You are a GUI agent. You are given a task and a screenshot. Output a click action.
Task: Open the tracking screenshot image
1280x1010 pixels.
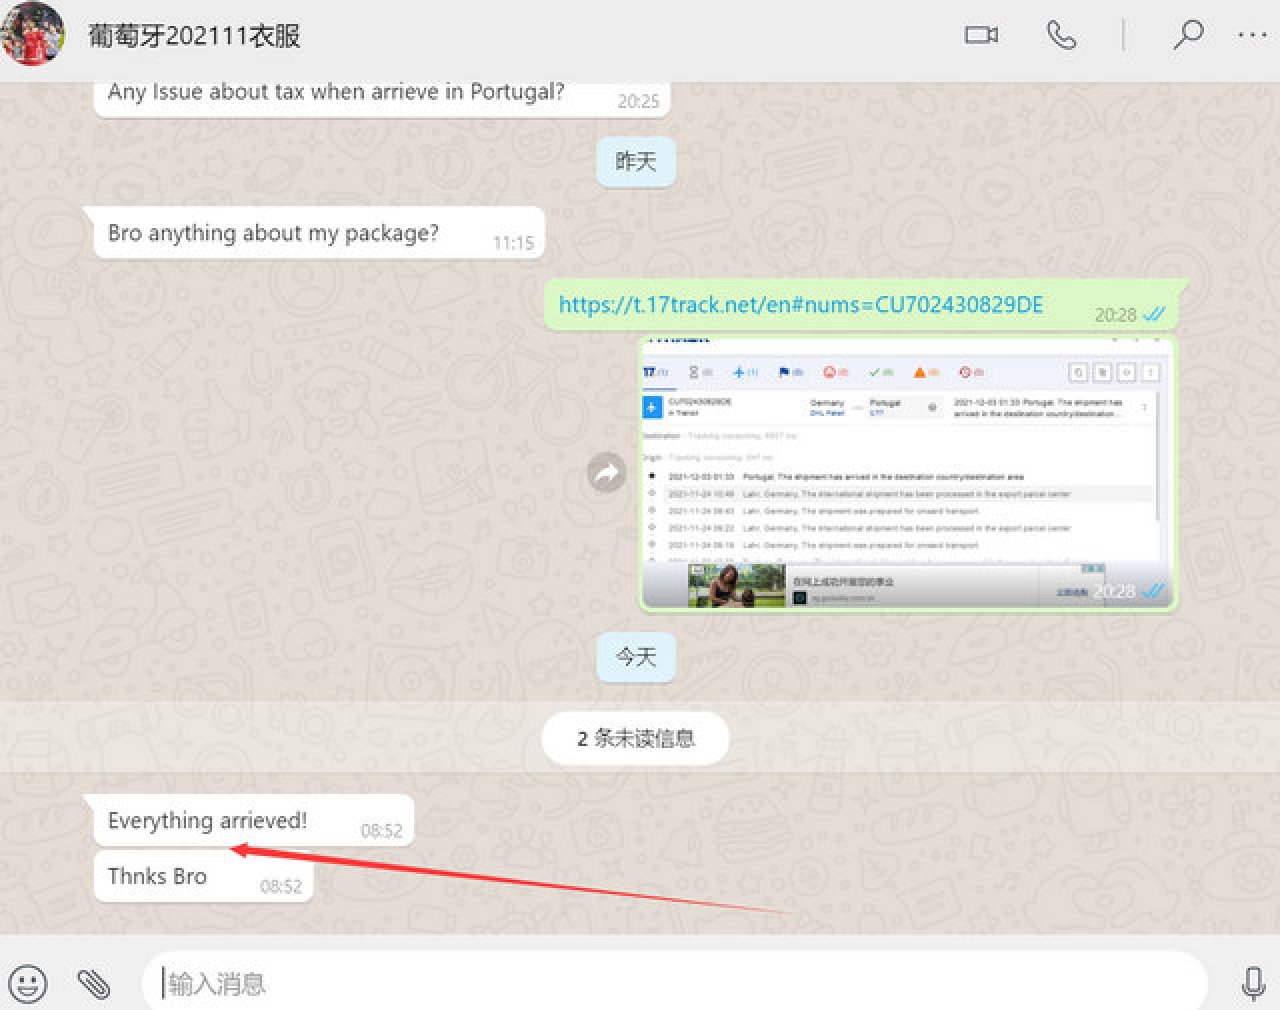(x=907, y=473)
